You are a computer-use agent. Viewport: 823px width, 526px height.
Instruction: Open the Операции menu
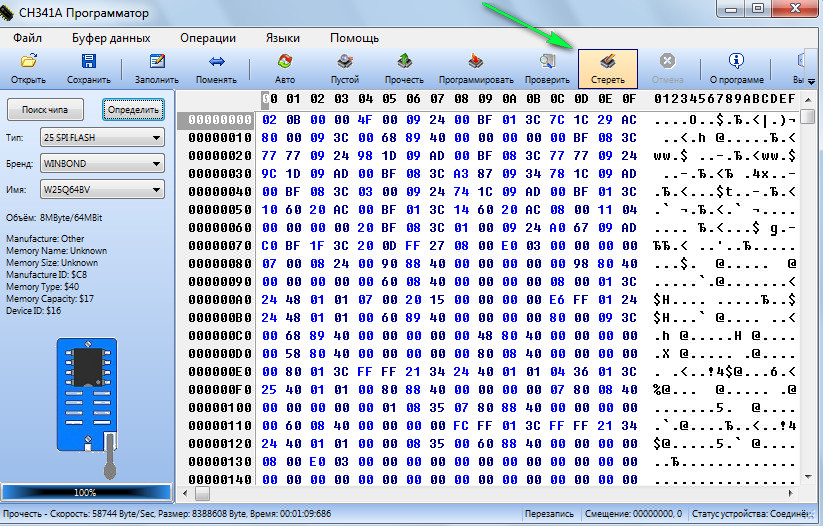[x=208, y=38]
